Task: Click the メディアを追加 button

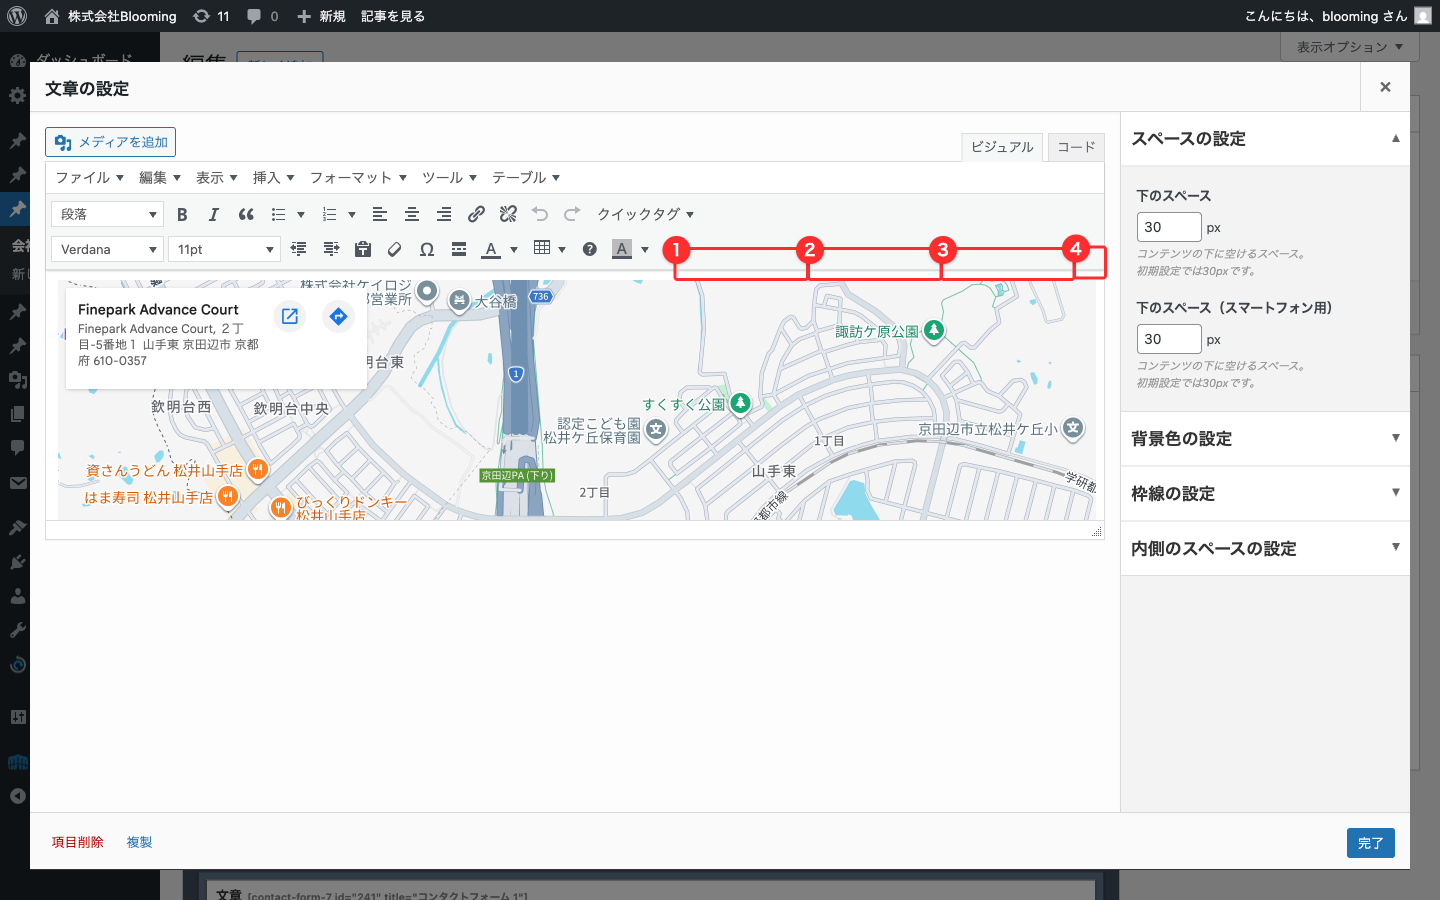Action: pyautogui.click(x=110, y=142)
